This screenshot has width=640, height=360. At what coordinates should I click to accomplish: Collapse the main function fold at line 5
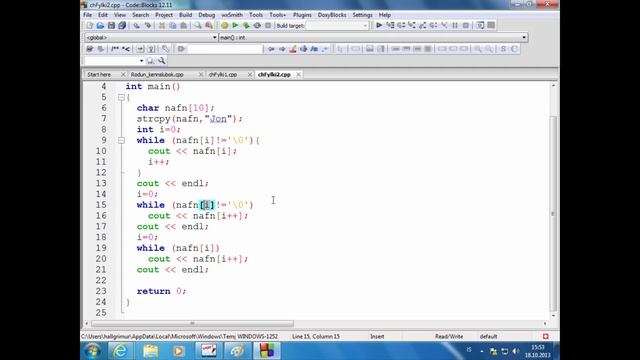click(x=121, y=98)
